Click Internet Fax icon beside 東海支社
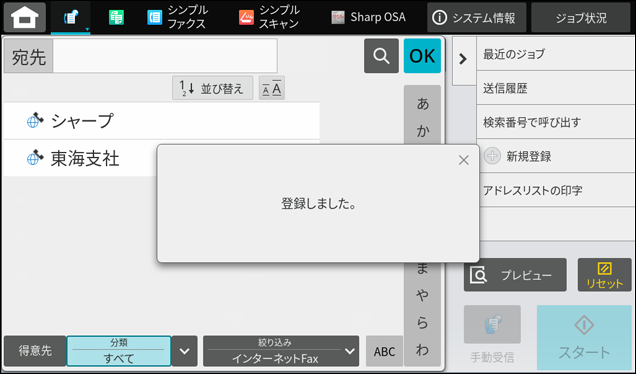Viewport: 636px width, 374px height. click(x=35, y=158)
